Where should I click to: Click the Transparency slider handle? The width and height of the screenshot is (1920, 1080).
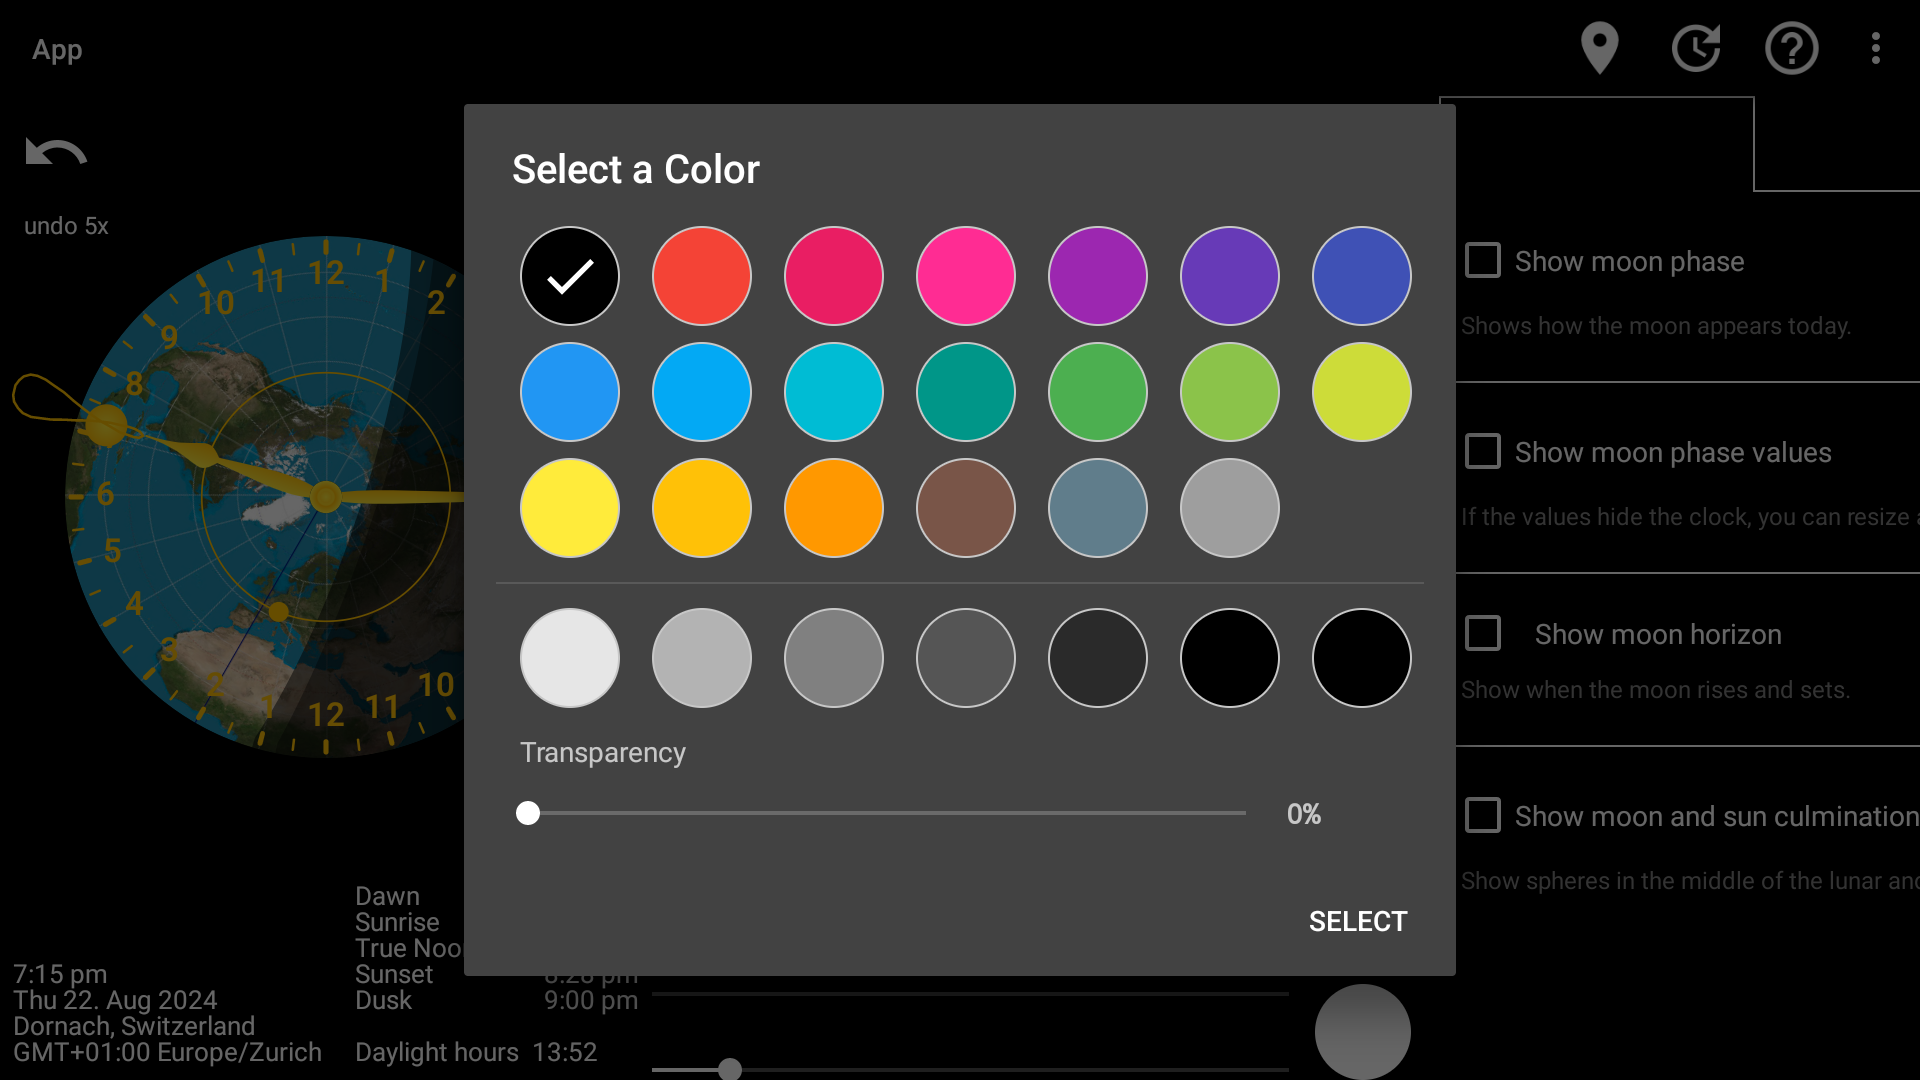tap(528, 813)
